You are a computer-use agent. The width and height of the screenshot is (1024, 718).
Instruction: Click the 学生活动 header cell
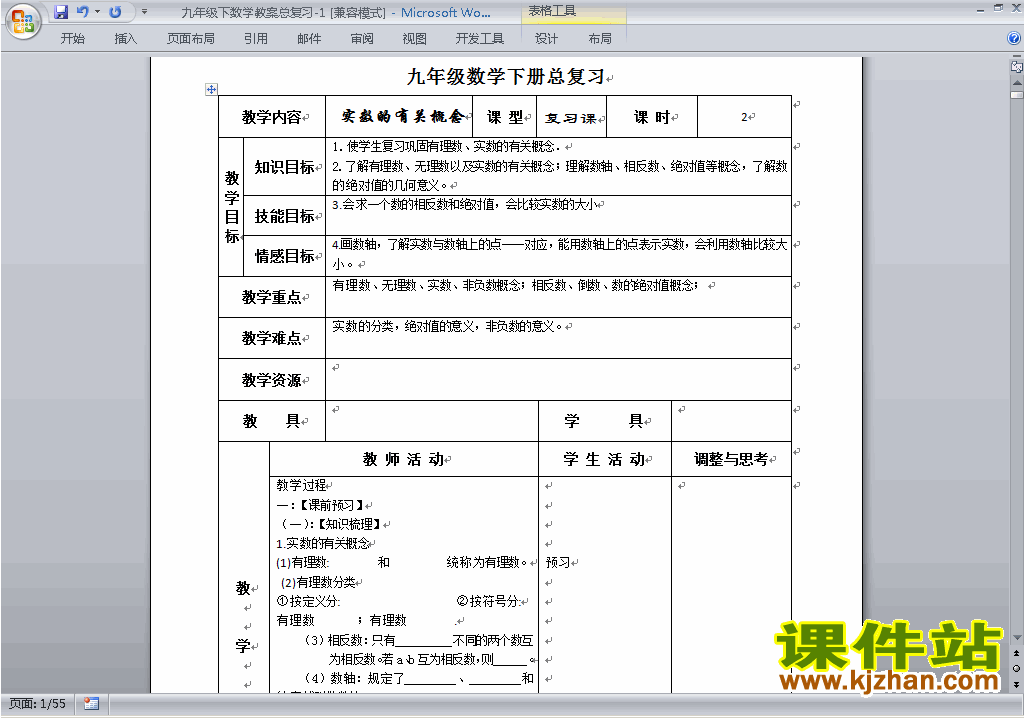(x=605, y=459)
